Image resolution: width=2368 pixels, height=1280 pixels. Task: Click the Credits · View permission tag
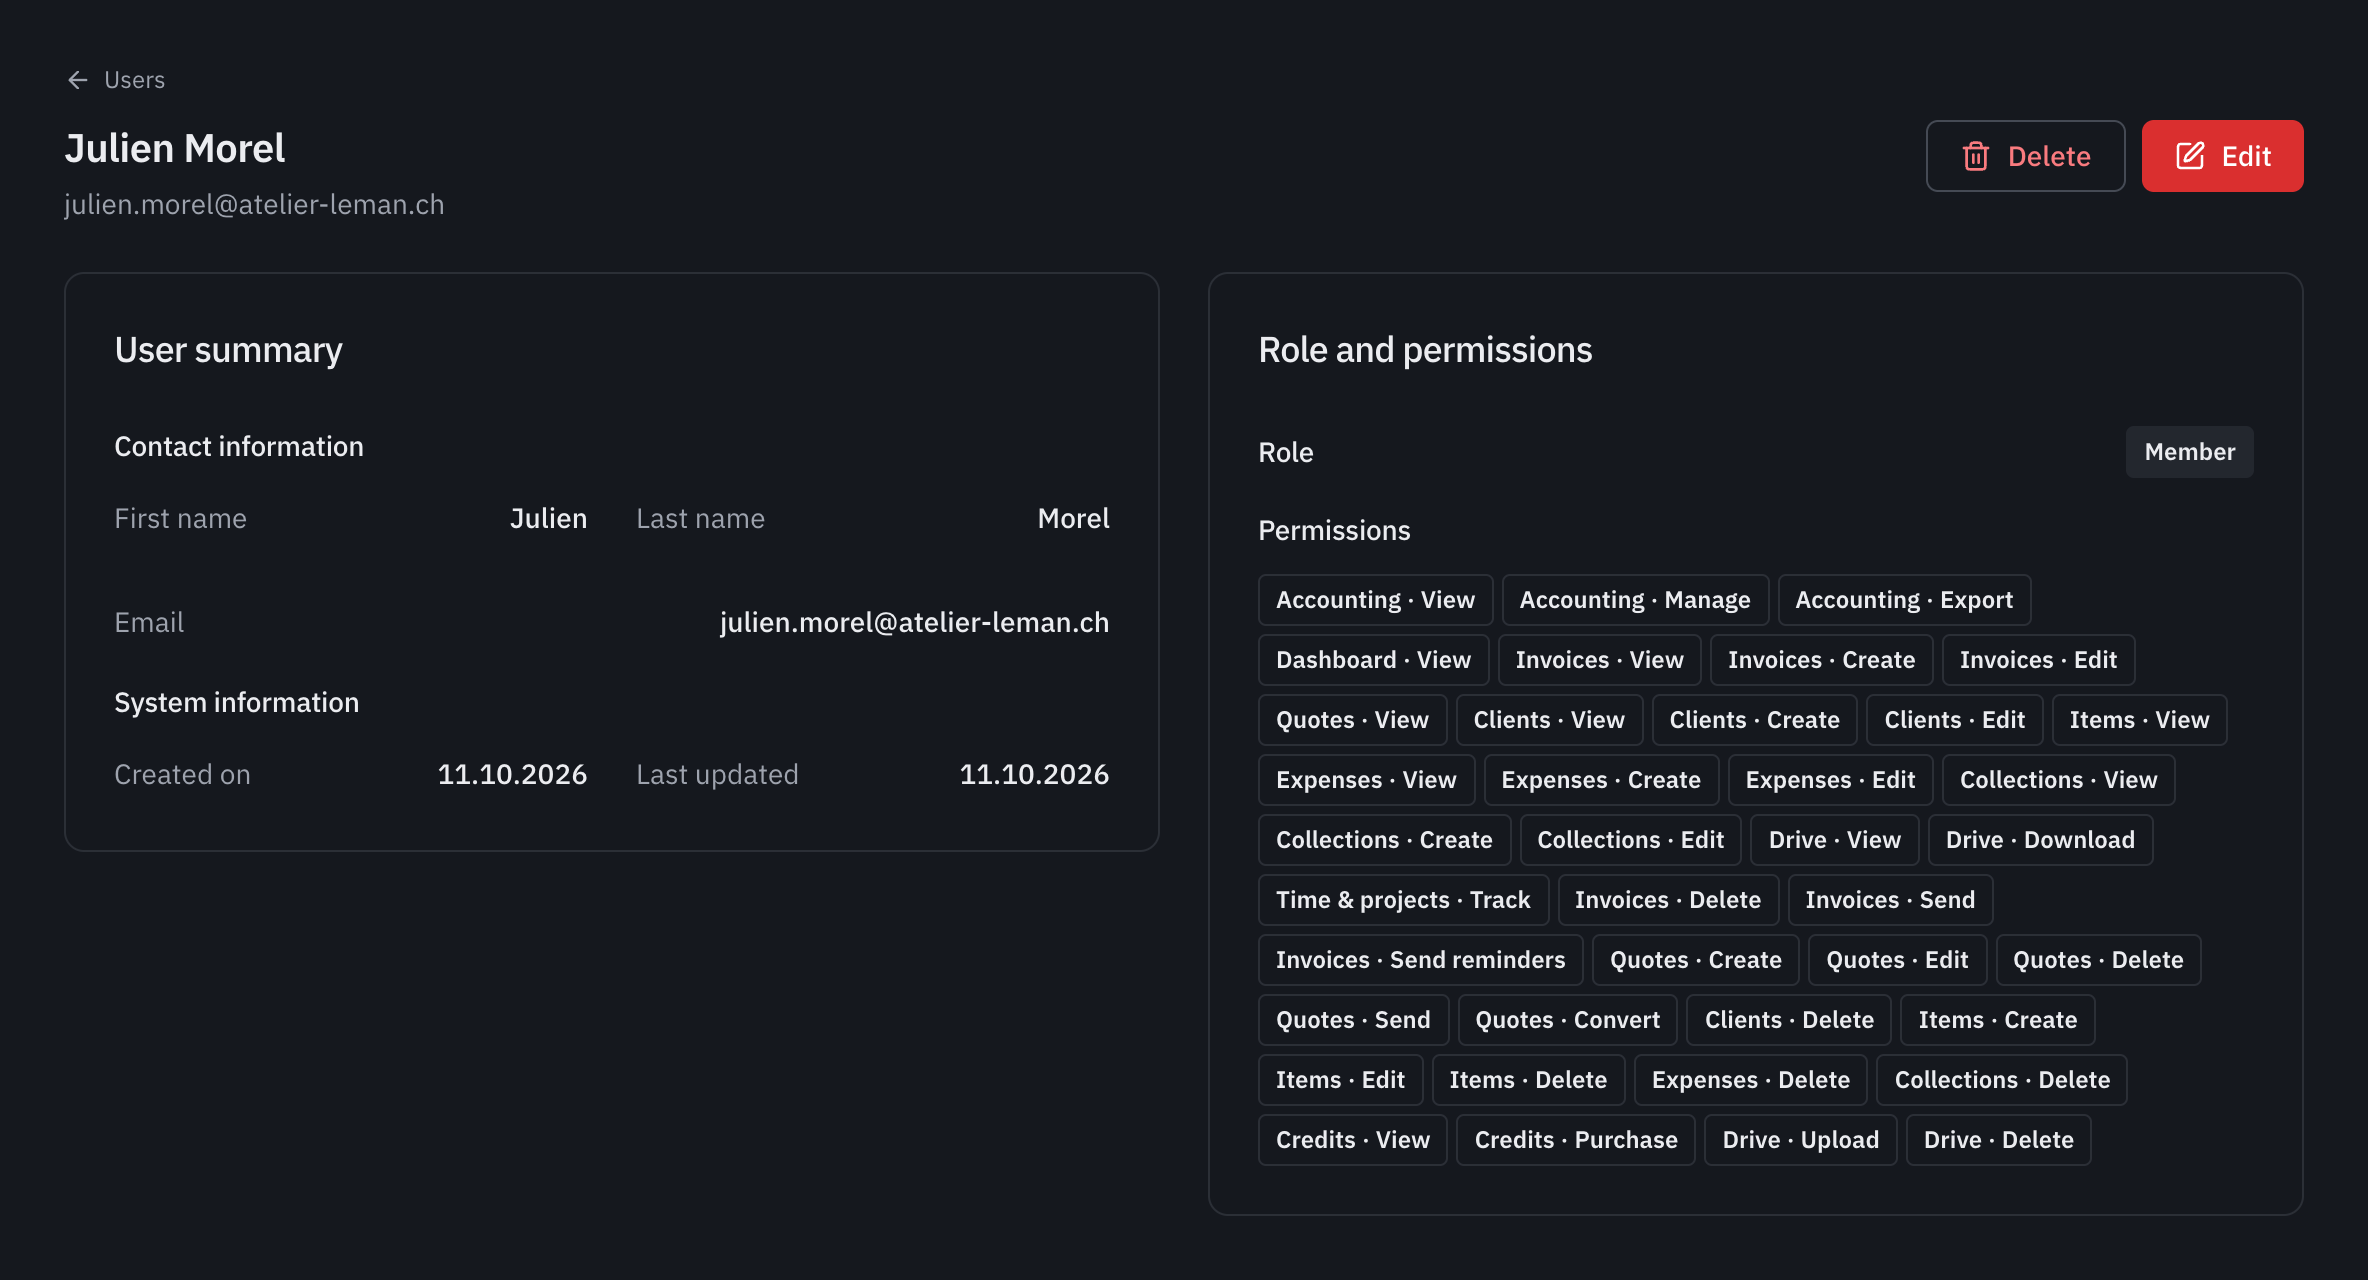[1352, 1140]
